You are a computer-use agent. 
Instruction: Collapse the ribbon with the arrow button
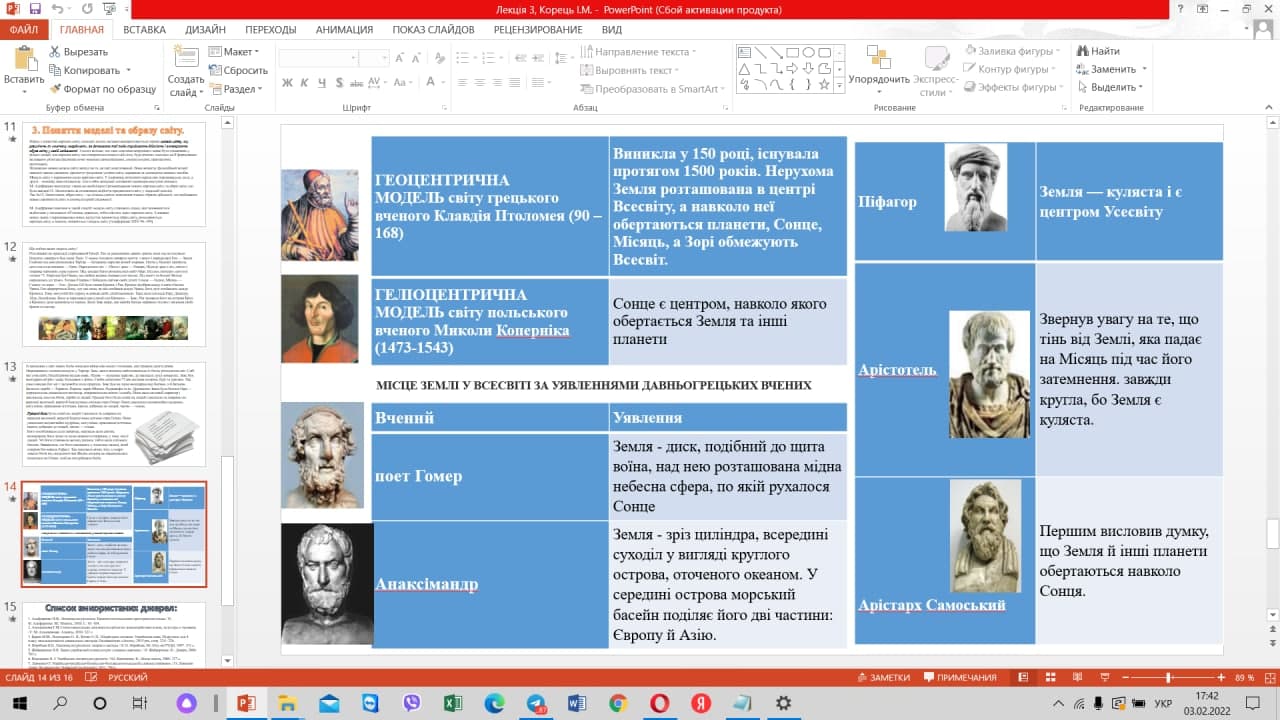point(1269,108)
